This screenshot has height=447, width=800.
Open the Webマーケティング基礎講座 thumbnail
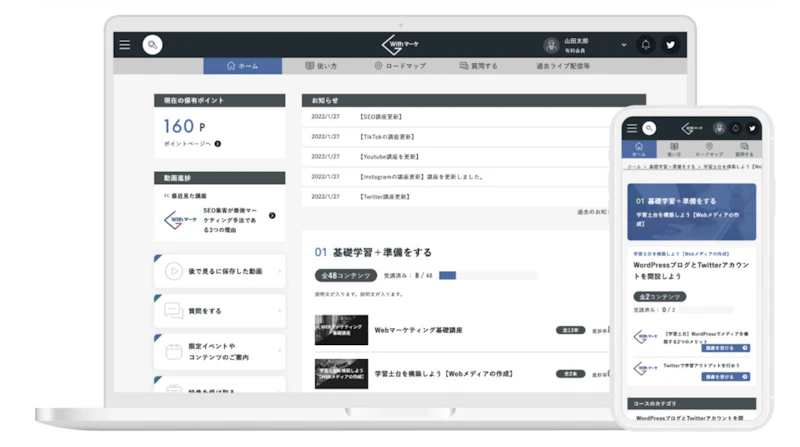[x=341, y=330]
